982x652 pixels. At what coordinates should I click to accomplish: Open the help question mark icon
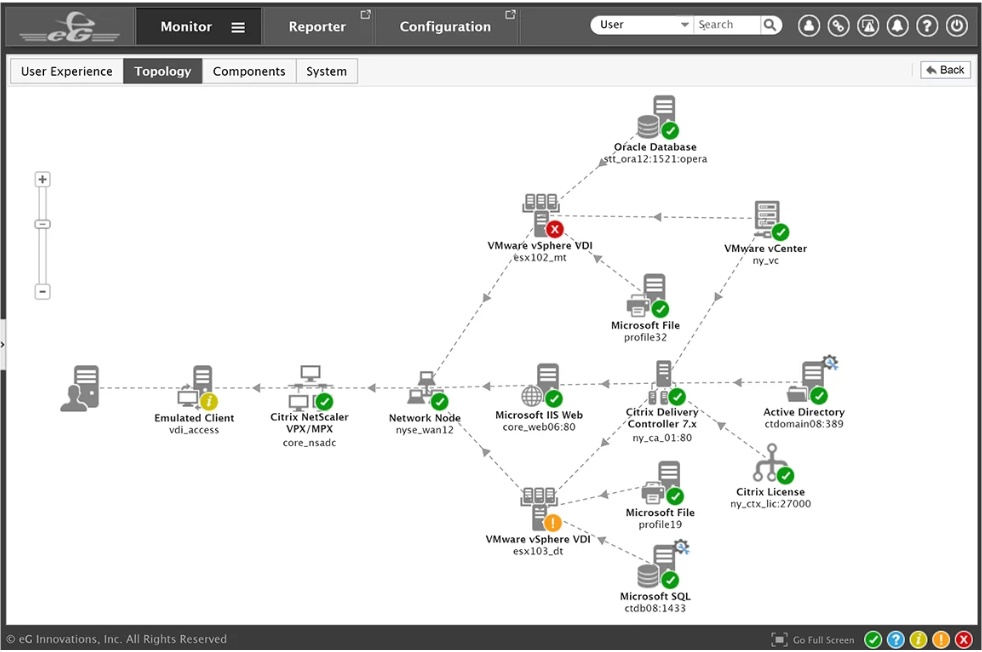point(927,26)
